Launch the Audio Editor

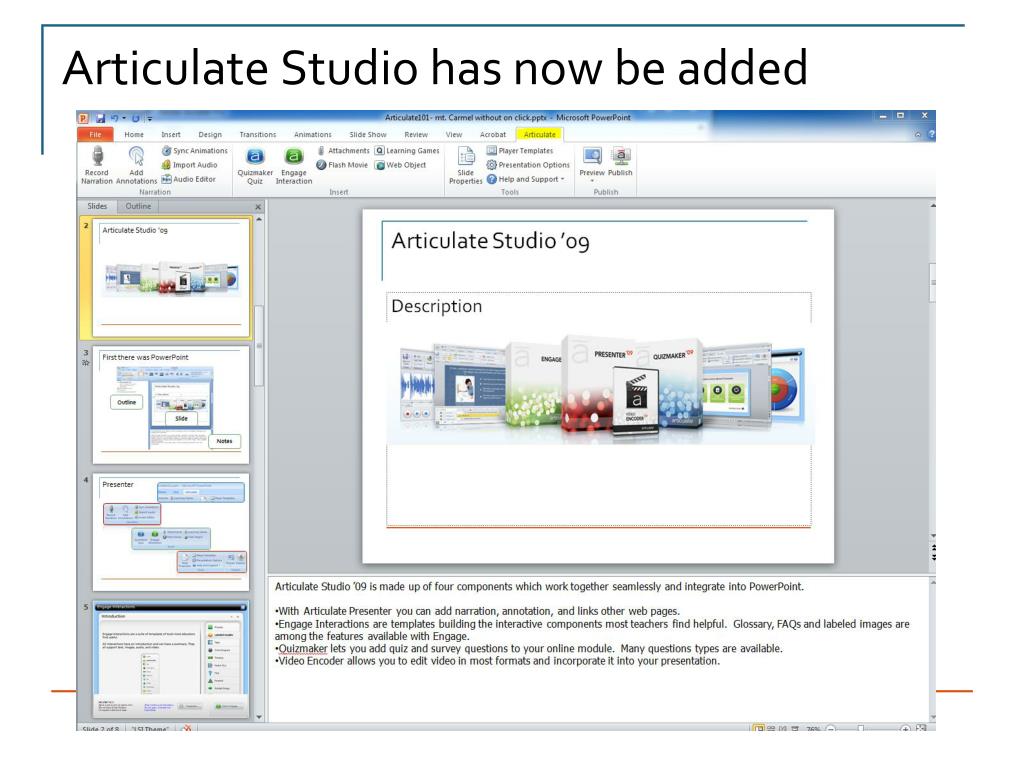point(188,179)
